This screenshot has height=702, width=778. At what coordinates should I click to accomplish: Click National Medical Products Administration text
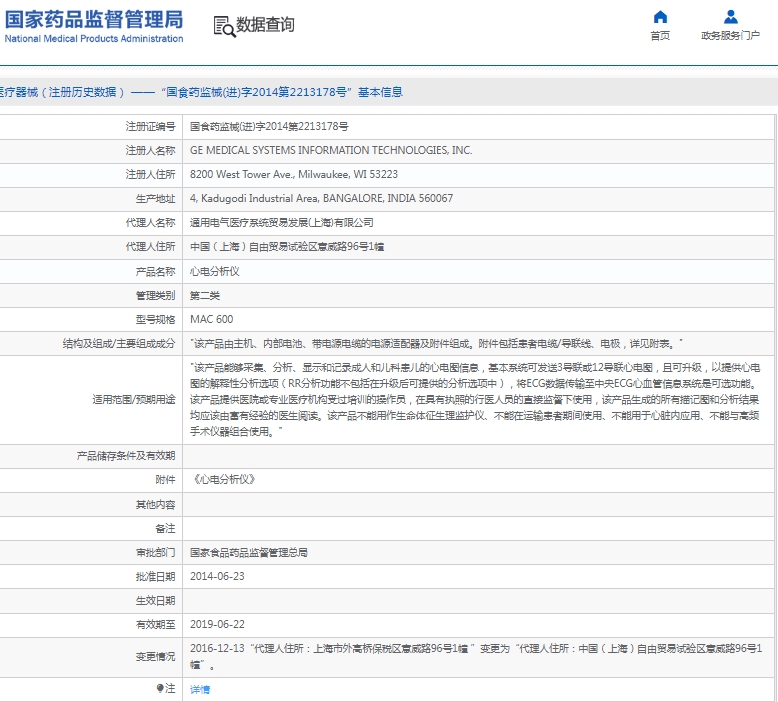pyautogui.click(x=94, y=39)
